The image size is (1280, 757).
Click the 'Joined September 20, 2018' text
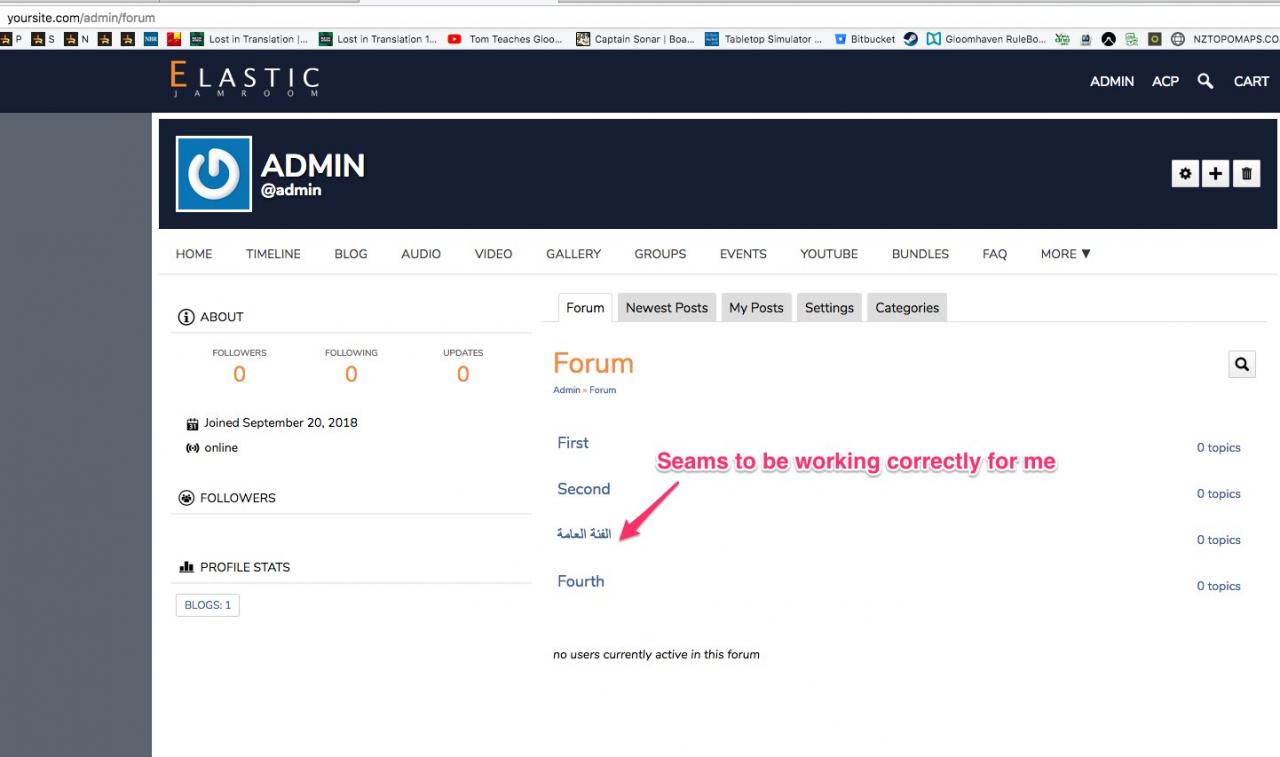coord(281,423)
